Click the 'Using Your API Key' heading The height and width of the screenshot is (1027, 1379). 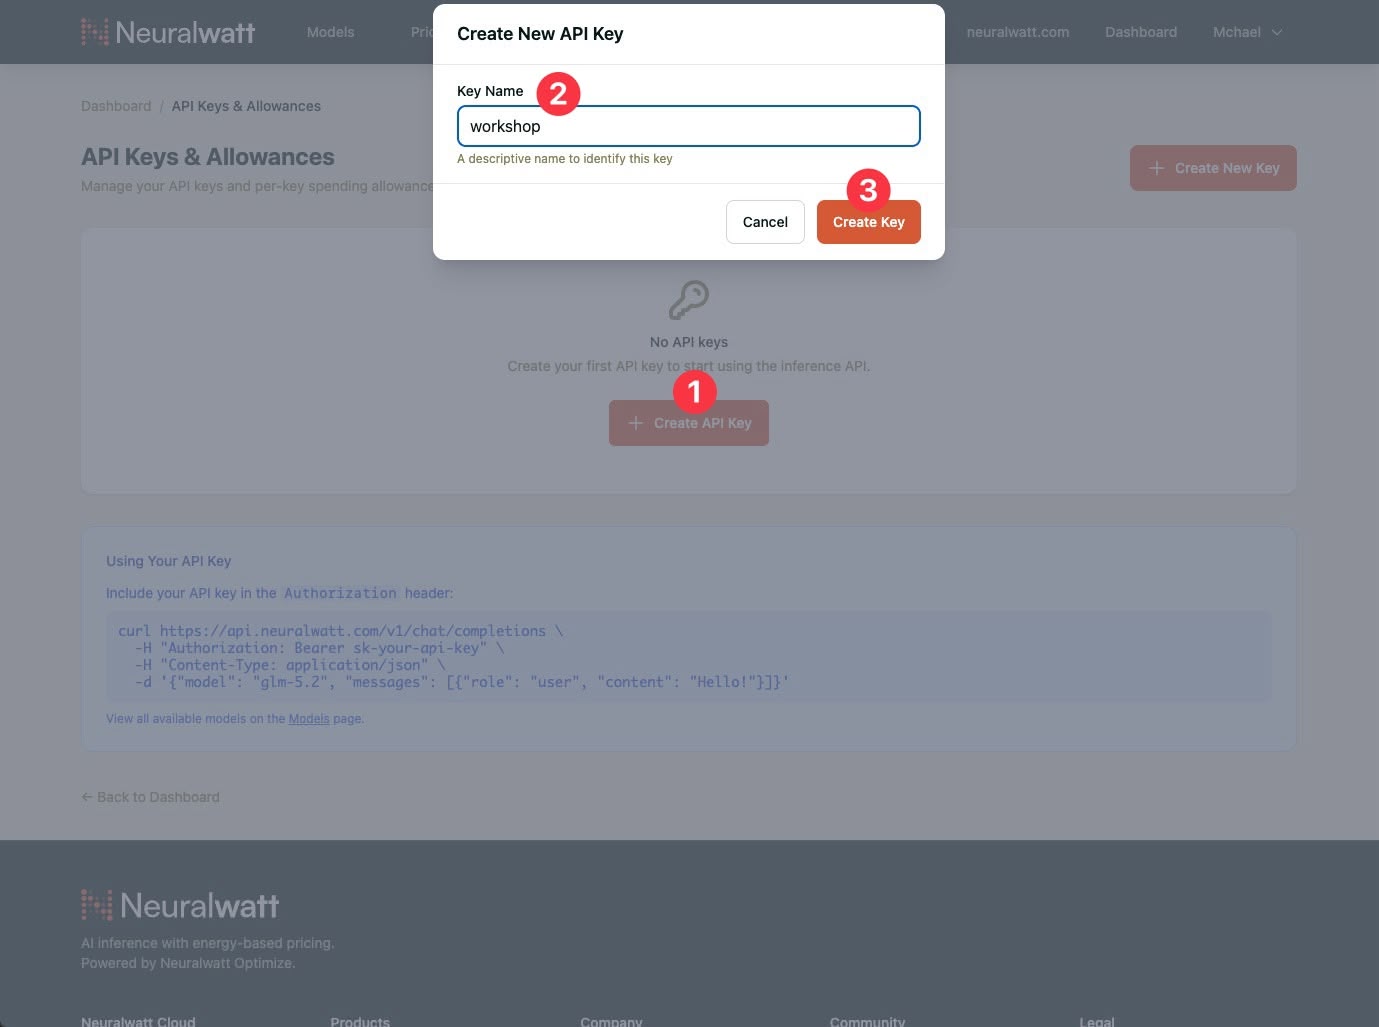(168, 561)
